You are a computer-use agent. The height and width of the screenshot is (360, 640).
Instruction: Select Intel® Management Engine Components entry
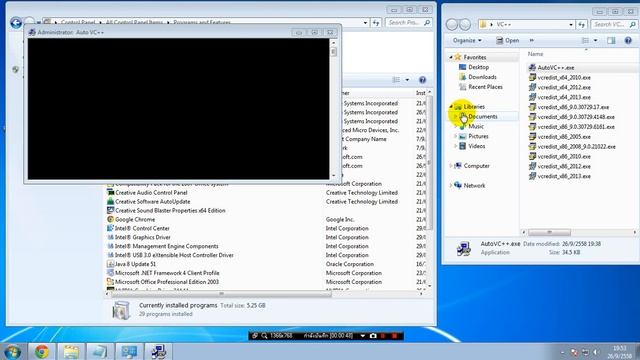click(x=162, y=246)
